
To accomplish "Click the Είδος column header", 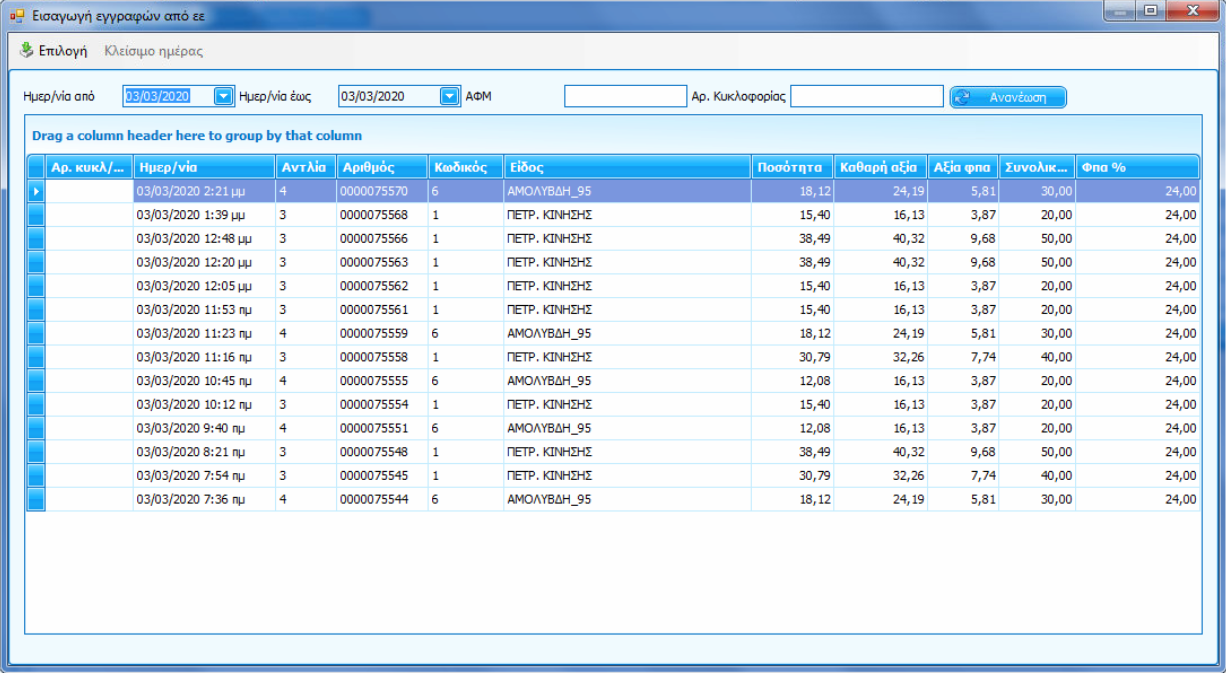I will pyautogui.click(x=626, y=167).
